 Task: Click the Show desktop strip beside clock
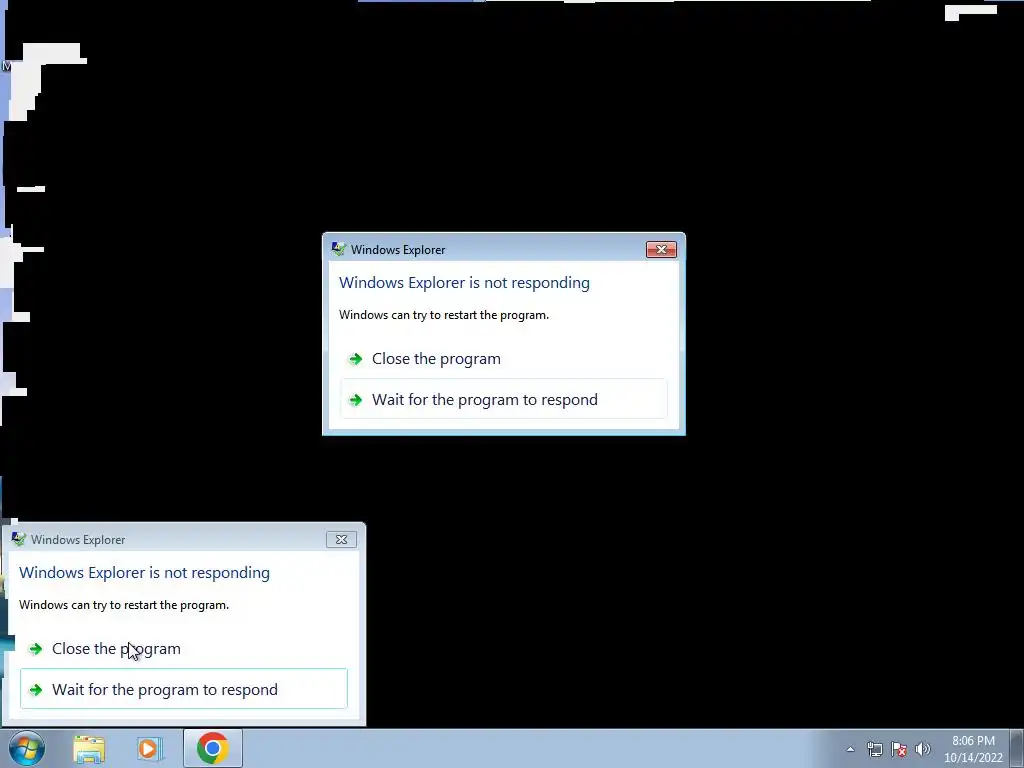click(x=1017, y=749)
